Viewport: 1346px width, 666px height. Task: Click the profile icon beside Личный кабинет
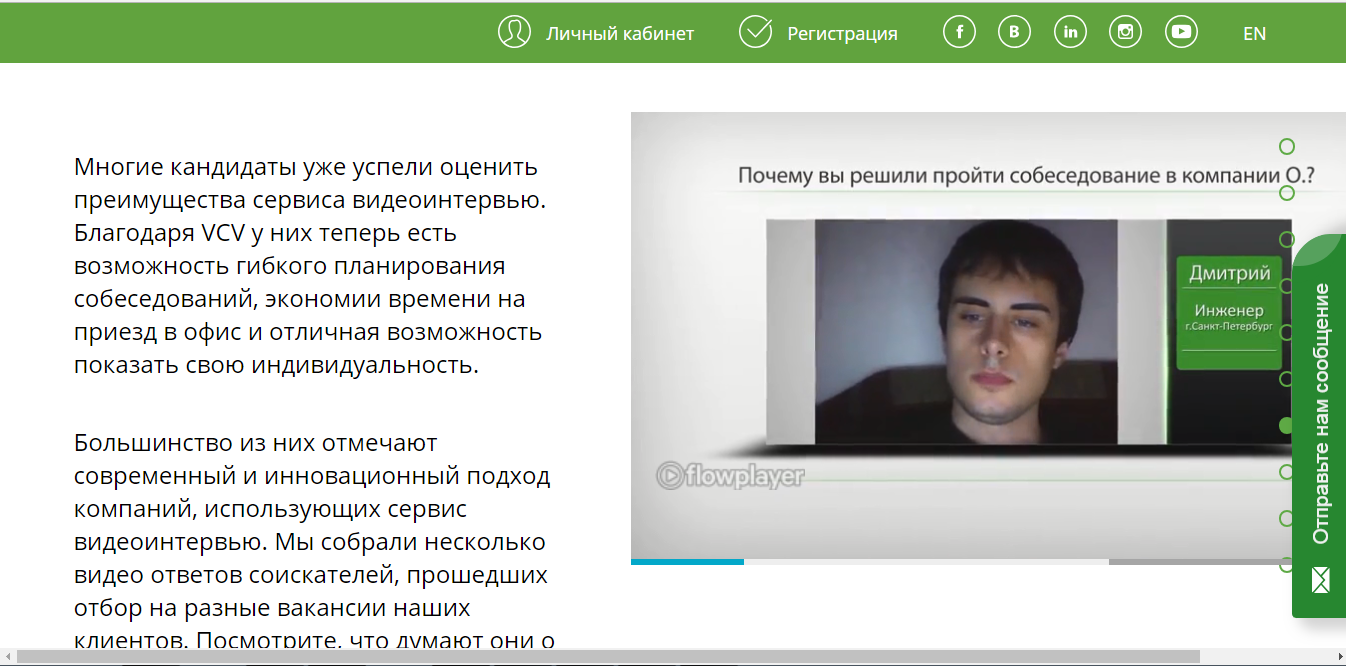(x=513, y=32)
